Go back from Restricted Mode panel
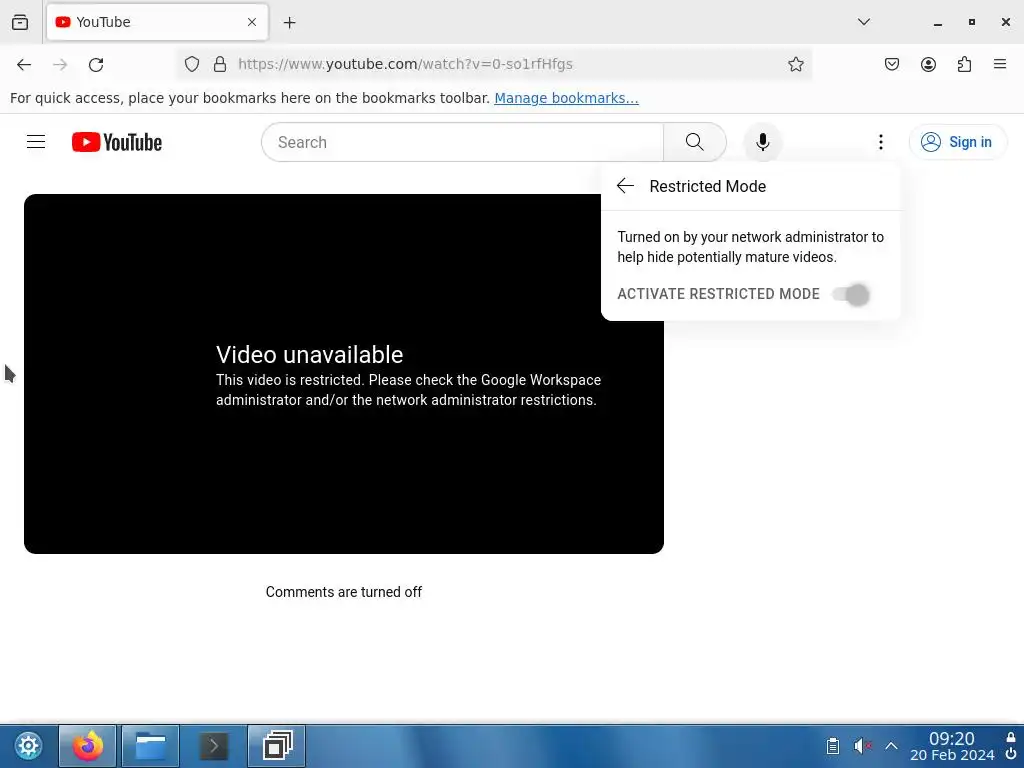This screenshot has height=768, width=1024. click(x=625, y=186)
